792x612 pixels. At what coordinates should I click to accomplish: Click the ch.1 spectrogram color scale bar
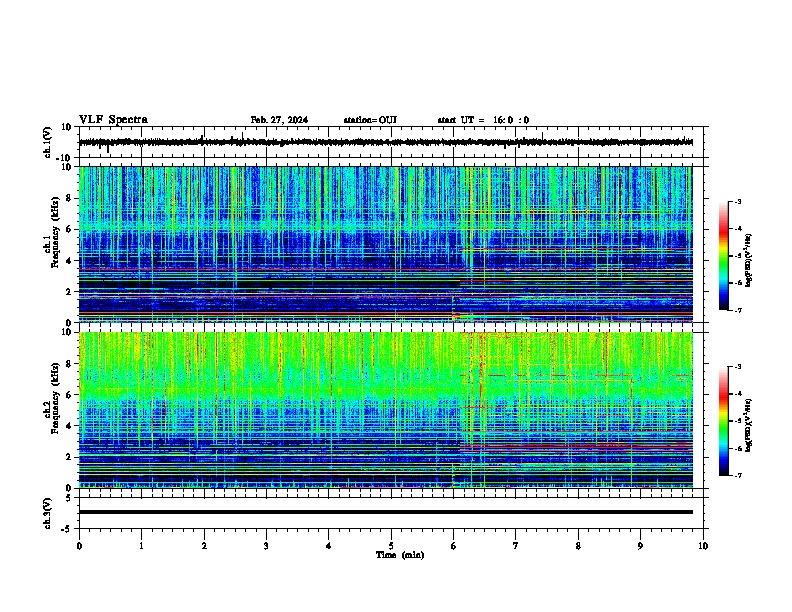[724, 256]
